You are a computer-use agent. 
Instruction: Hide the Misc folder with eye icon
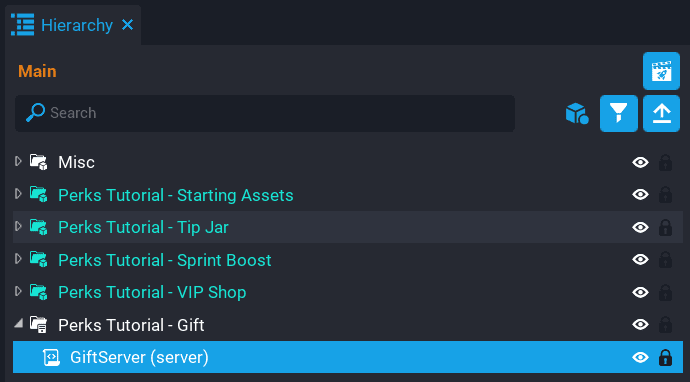coord(640,162)
